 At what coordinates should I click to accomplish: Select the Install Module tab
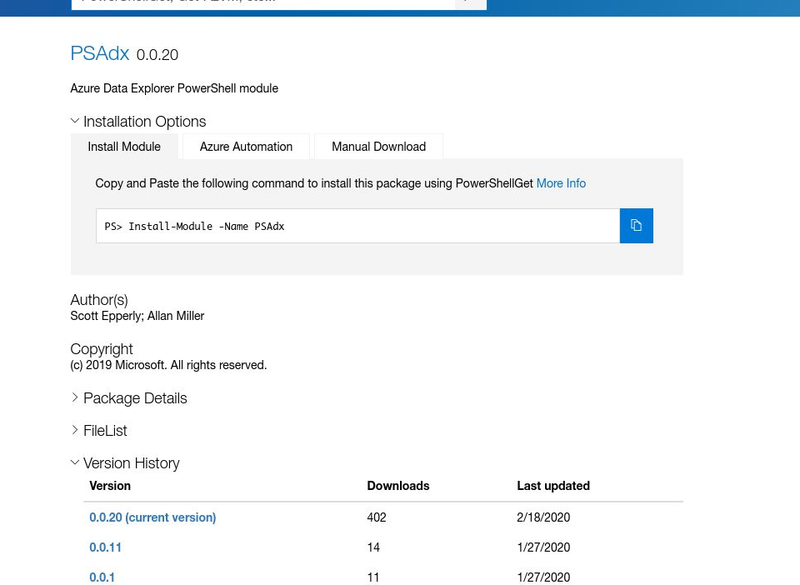point(124,147)
